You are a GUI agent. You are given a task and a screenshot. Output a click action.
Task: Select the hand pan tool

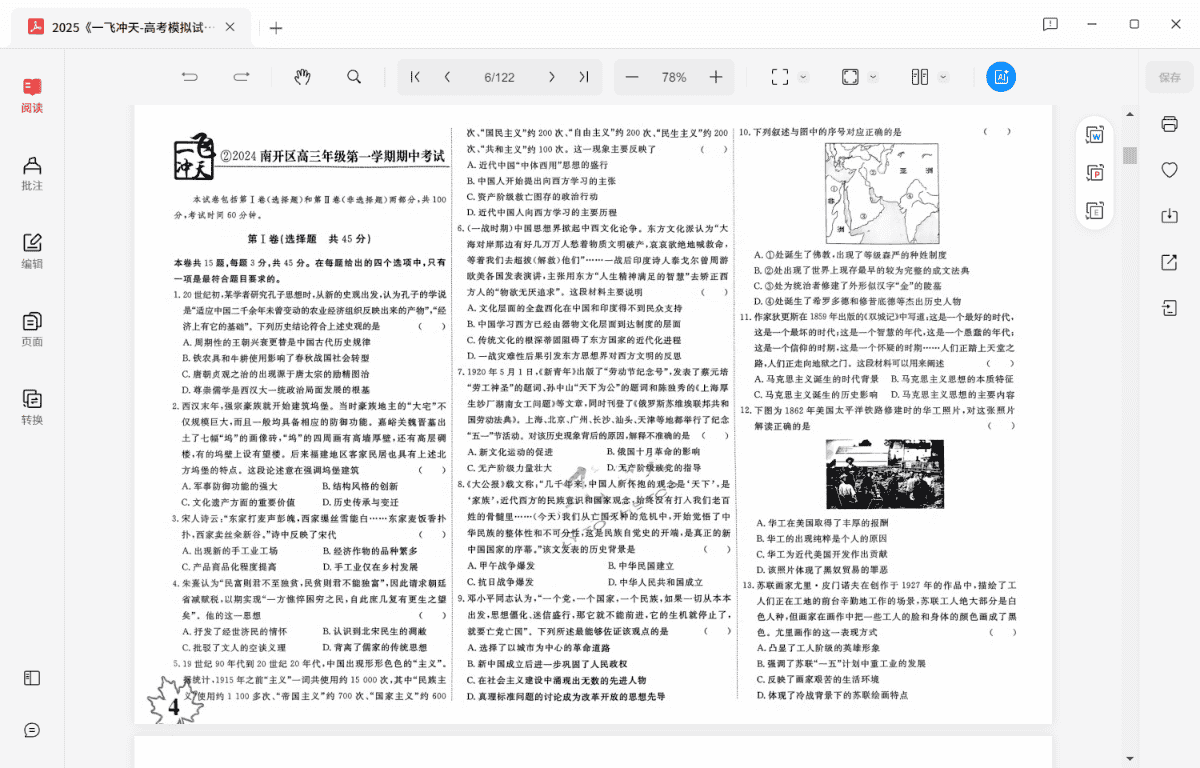coord(303,77)
